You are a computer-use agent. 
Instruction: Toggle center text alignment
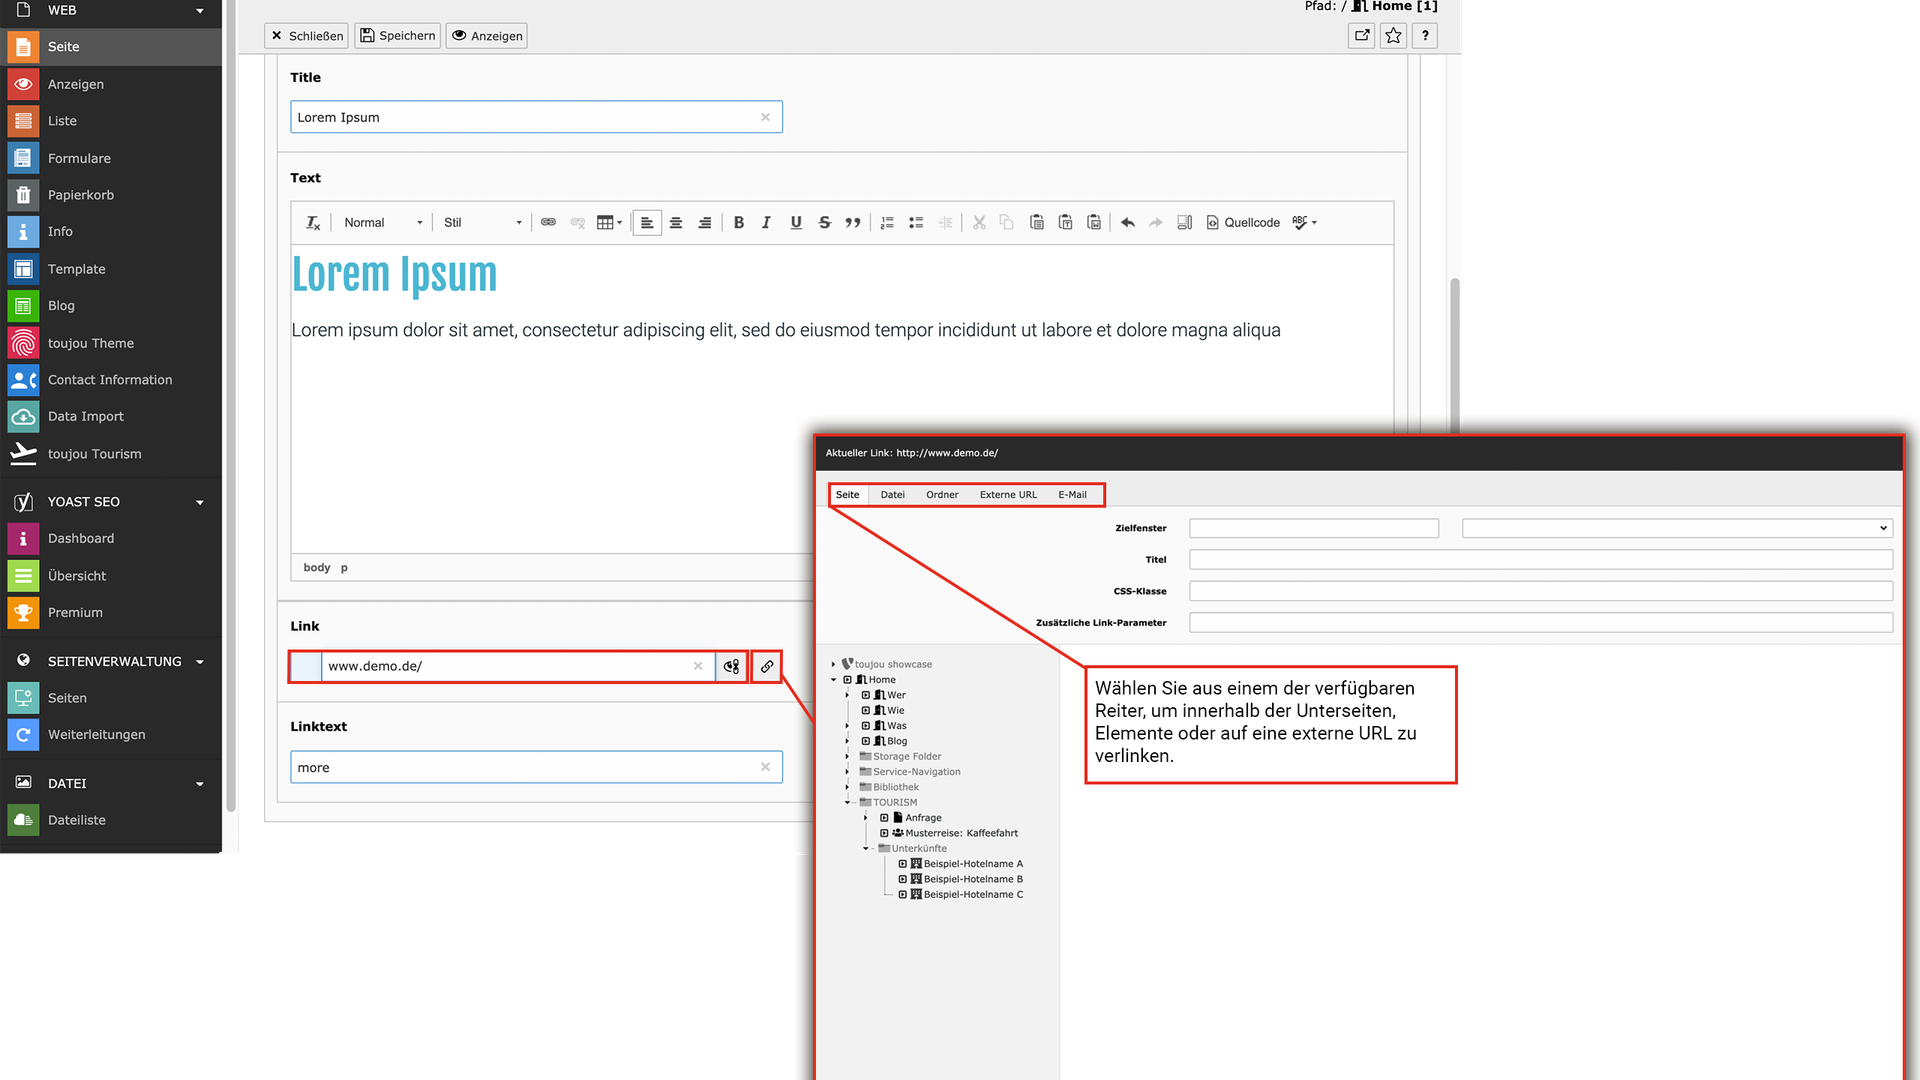(676, 223)
